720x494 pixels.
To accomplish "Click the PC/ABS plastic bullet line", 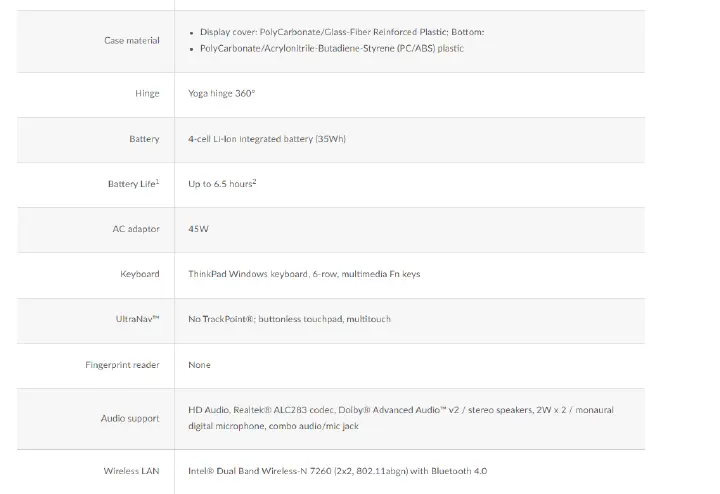I will pyautogui.click(x=332, y=48).
